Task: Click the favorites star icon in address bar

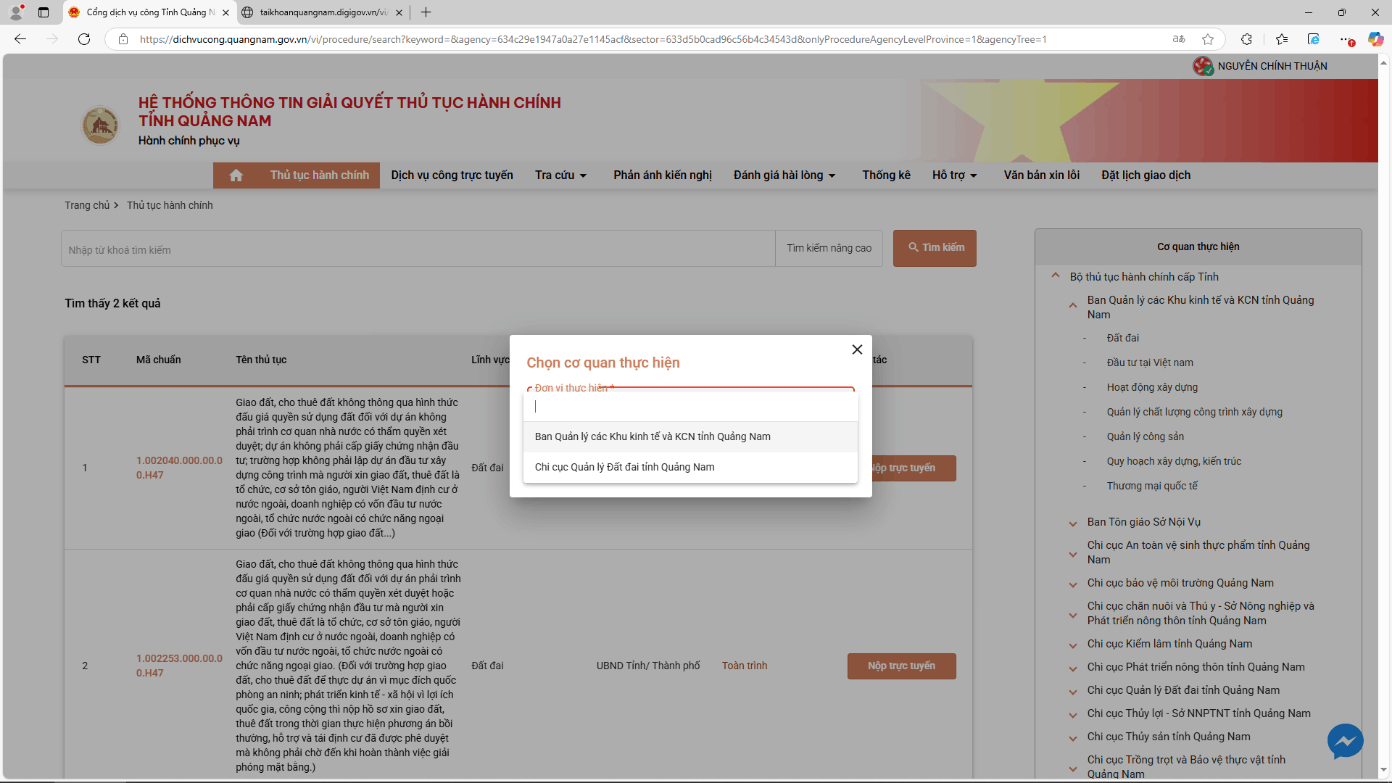Action: [x=1208, y=39]
